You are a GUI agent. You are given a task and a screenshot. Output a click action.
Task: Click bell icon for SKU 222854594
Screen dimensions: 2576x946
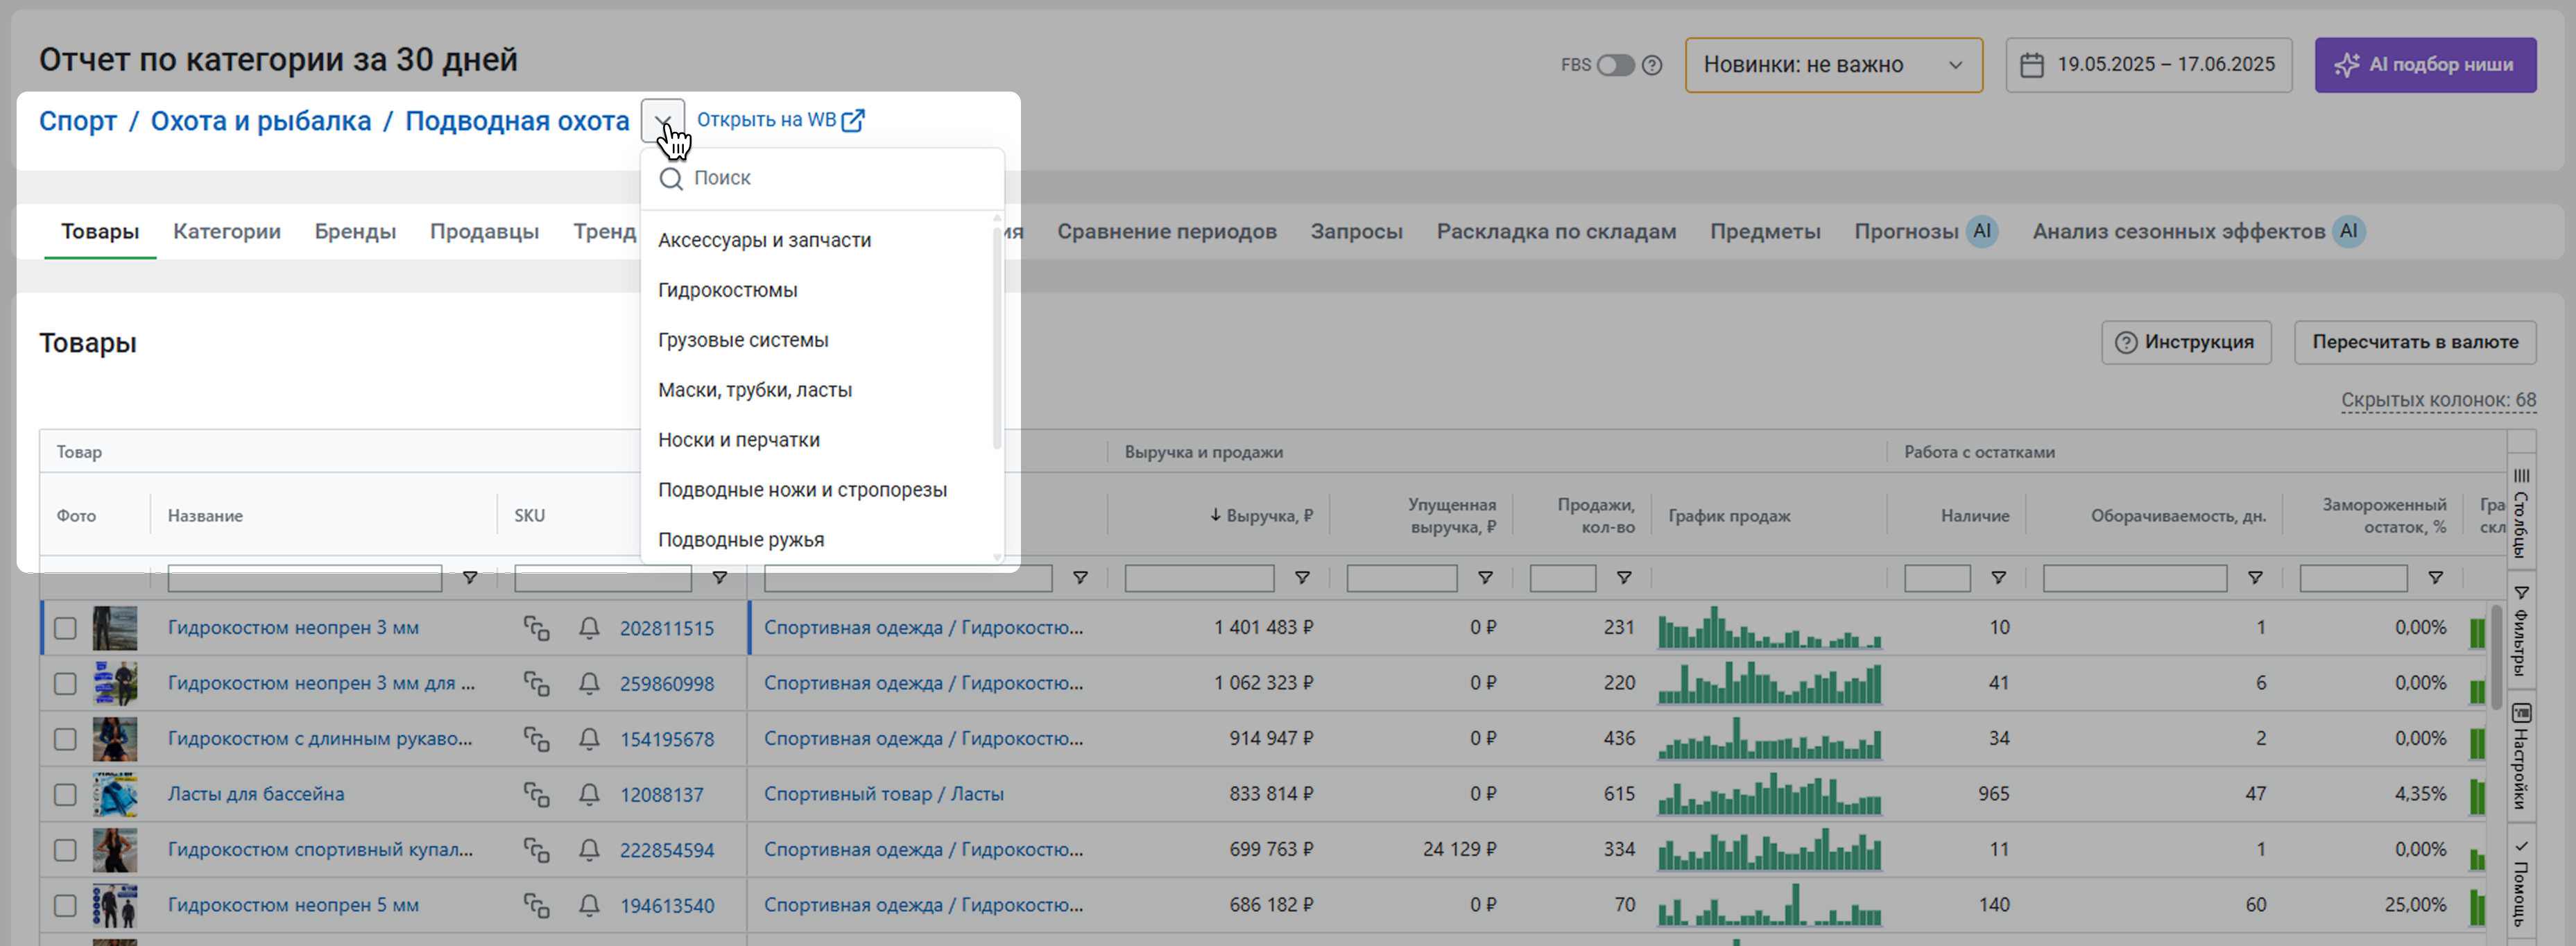(589, 850)
